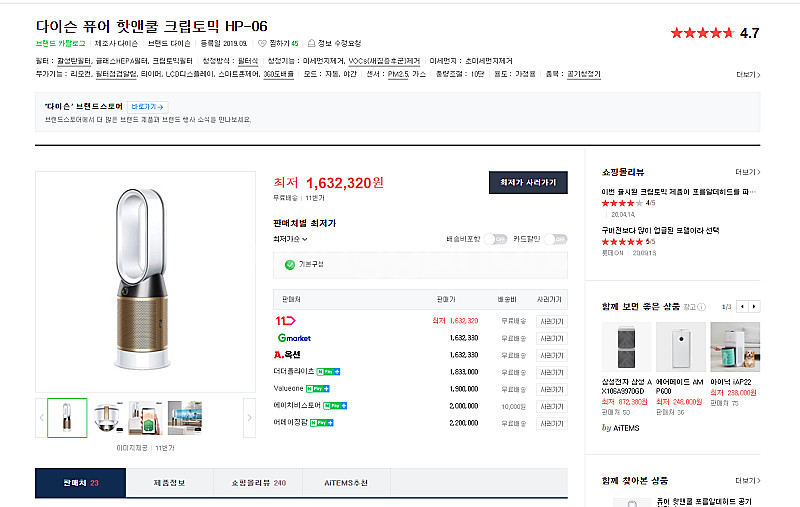Click 사러가기 in the 옥션 row
Image resolution: width=800 pixels, height=507 pixels.
552,355
